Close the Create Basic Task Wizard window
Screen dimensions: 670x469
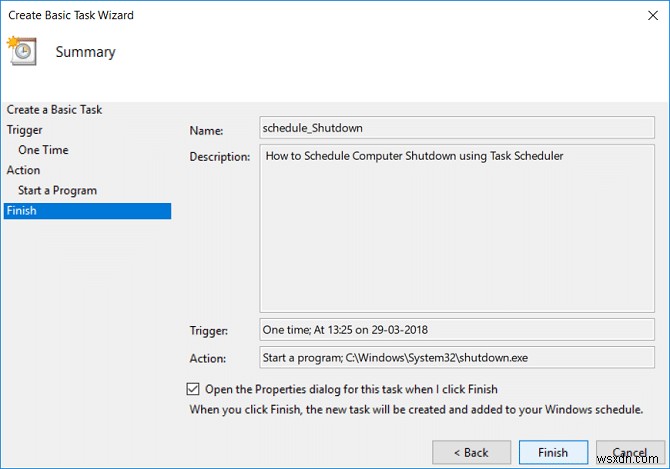tap(651, 15)
